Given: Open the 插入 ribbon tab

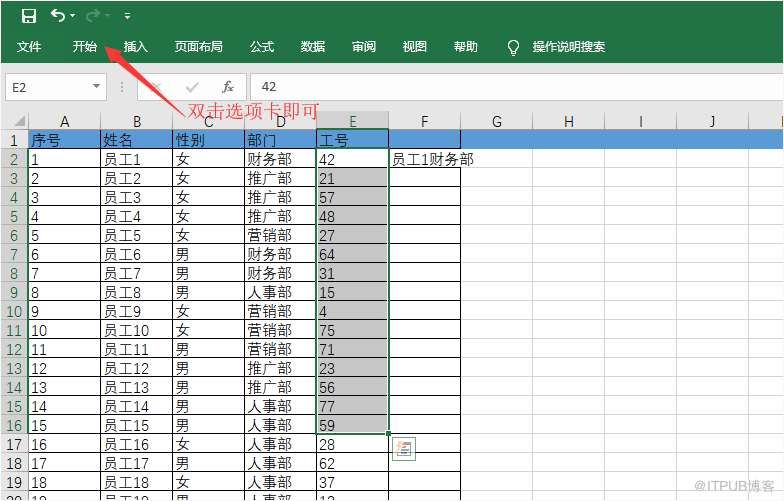Looking at the screenshot, I should coord(135,47).
